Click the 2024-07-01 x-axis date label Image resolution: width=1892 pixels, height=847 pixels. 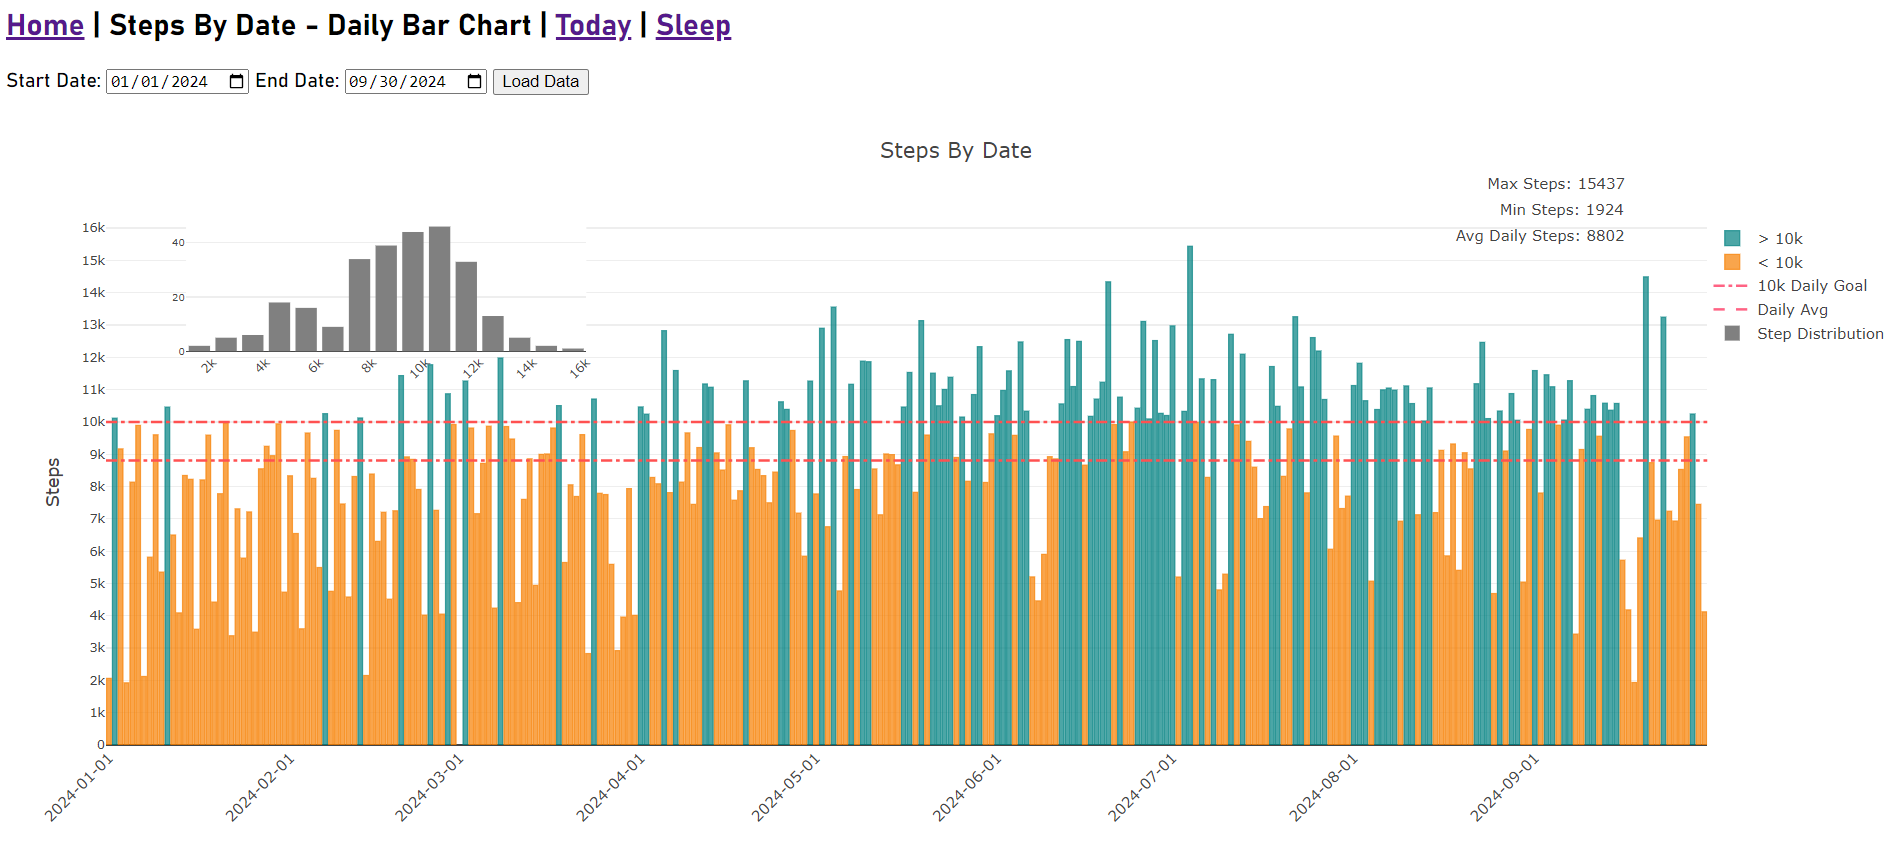1143,788
